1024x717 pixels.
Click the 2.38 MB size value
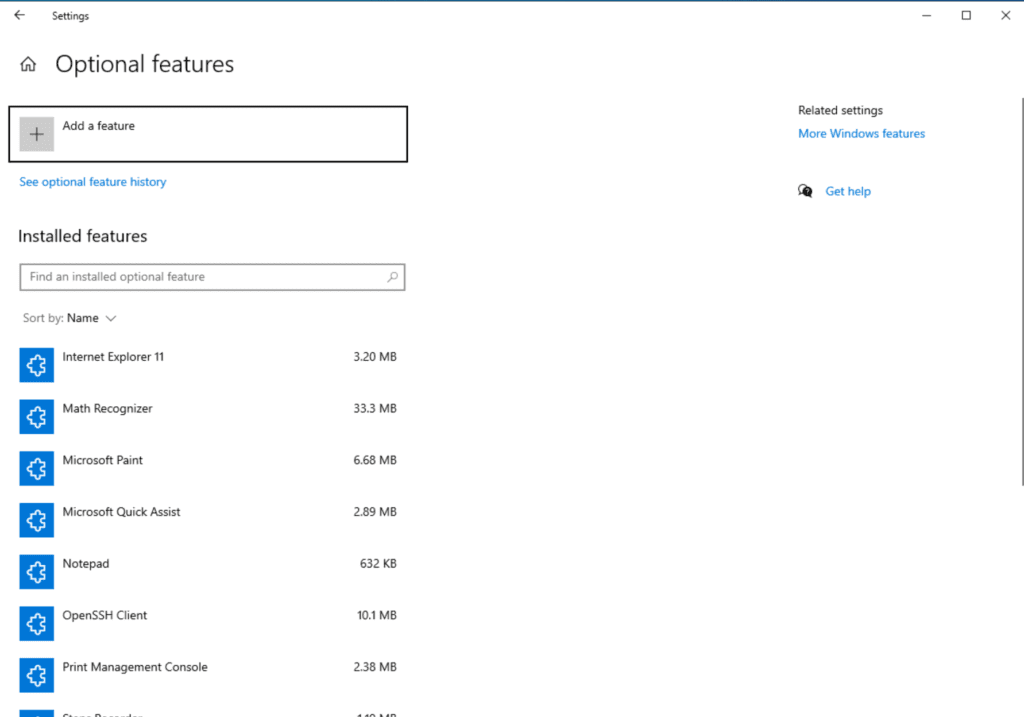[x=375, y=666]
